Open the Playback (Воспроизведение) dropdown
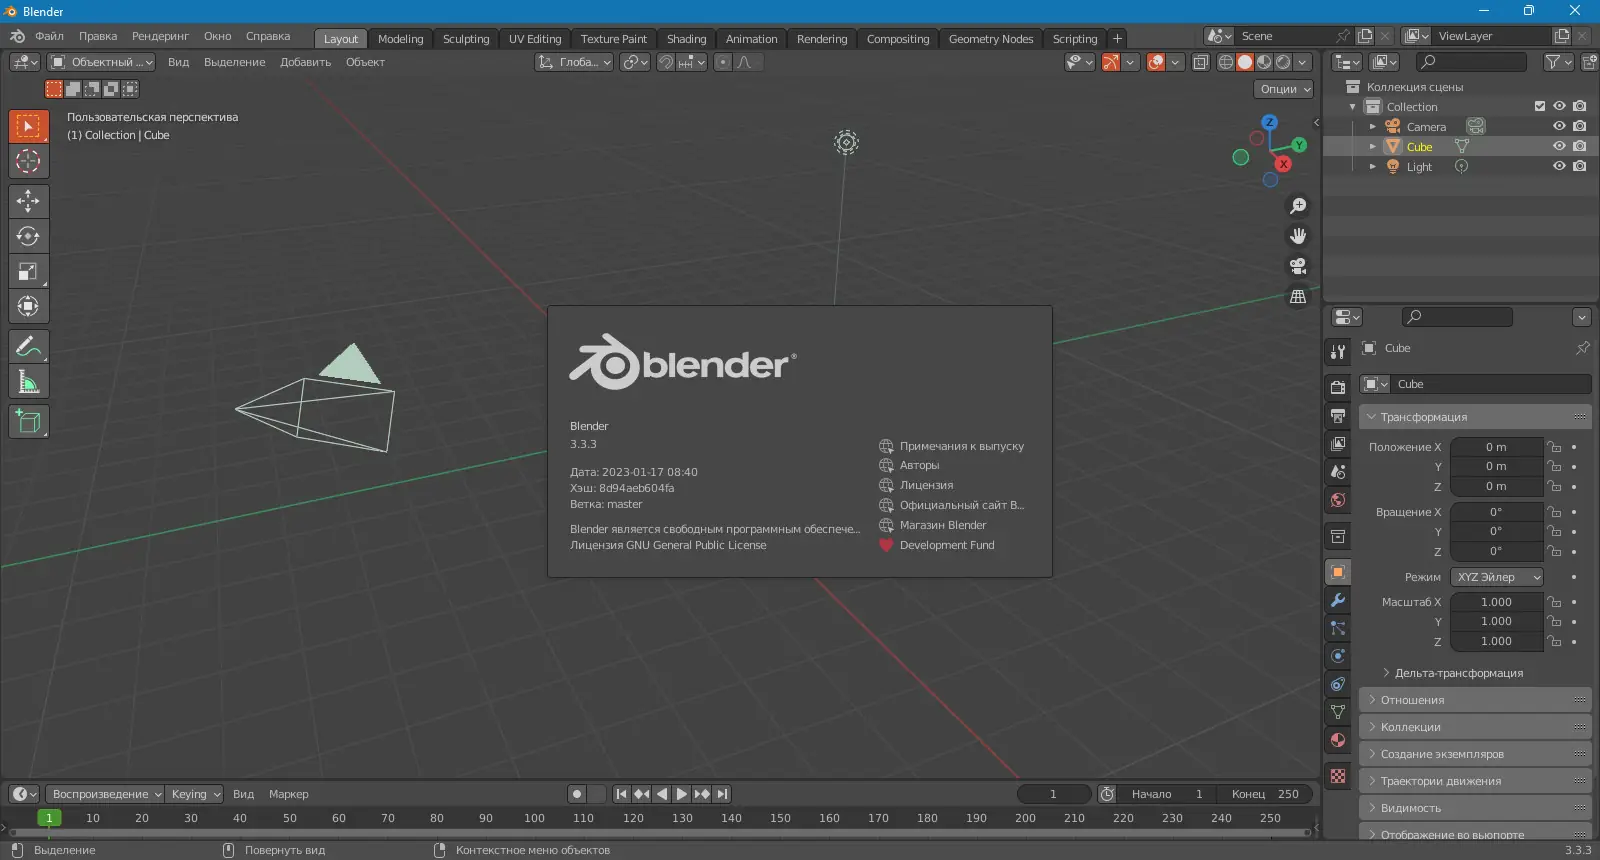 point(106,794)
